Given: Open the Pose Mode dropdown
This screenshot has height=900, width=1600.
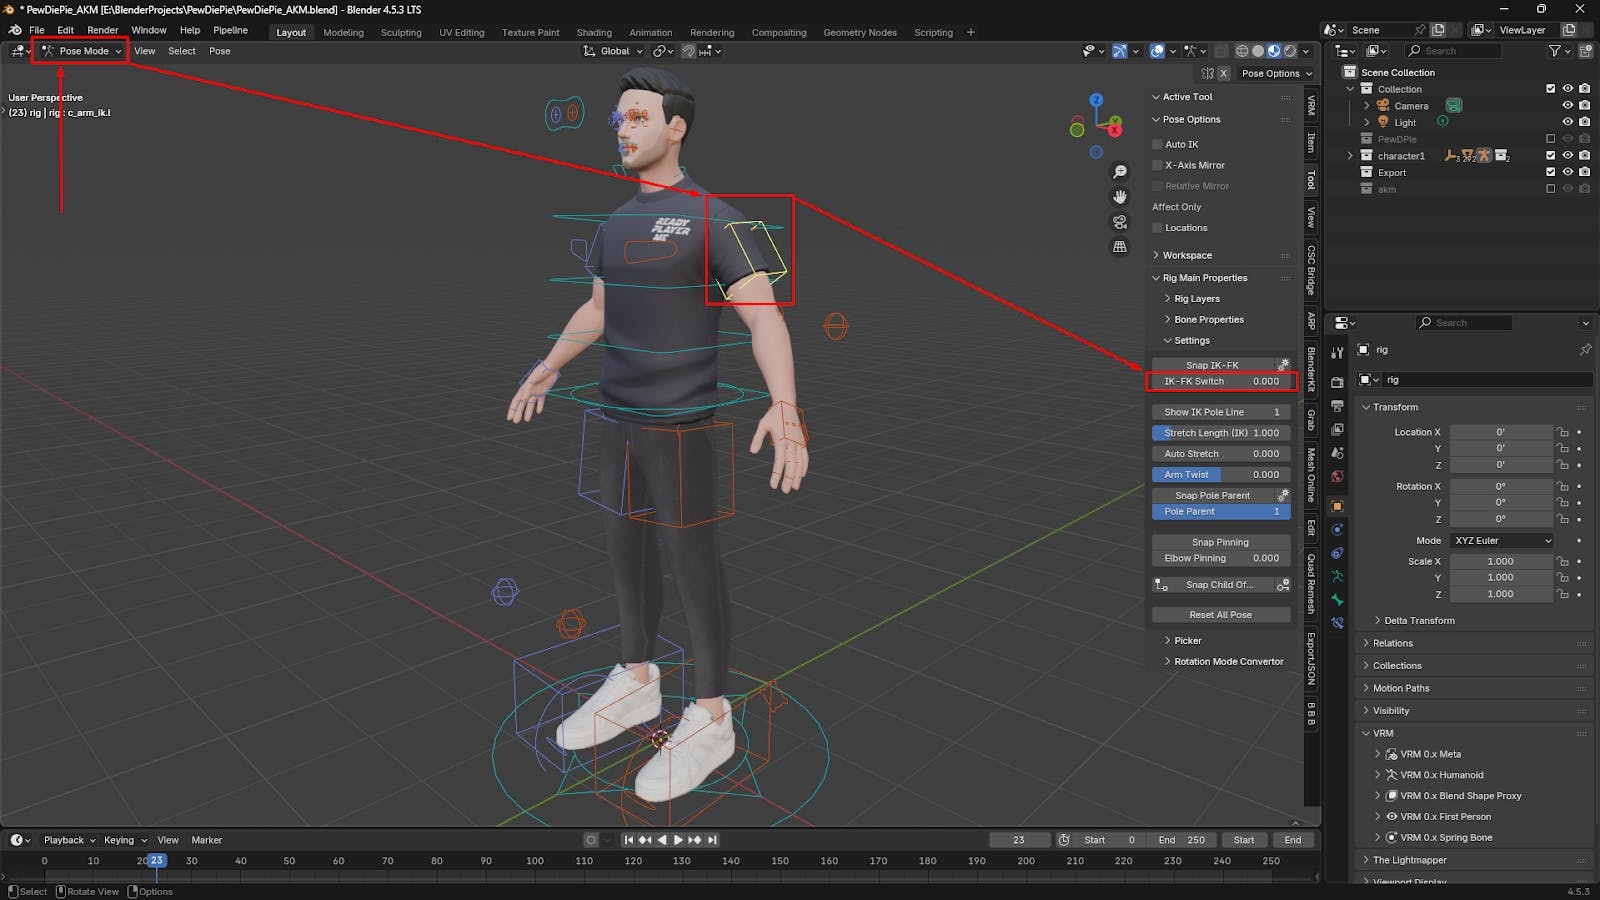Looking at the screenshot, I should [x=82, y=51].
